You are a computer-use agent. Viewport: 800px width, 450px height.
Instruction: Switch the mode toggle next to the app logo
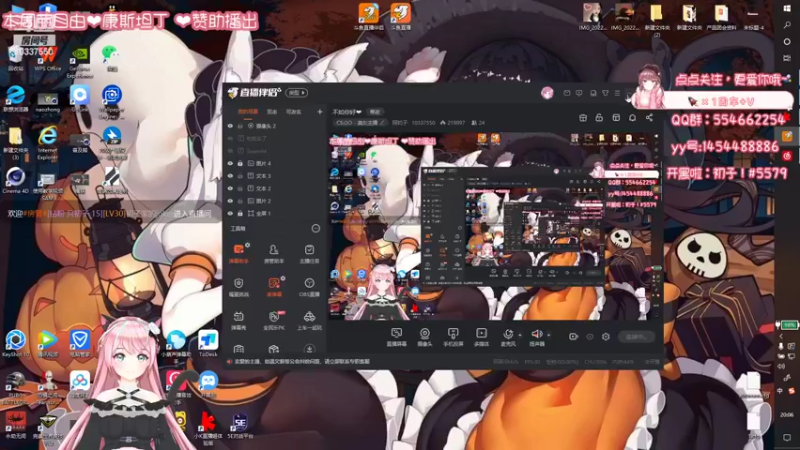pos(297,93)
